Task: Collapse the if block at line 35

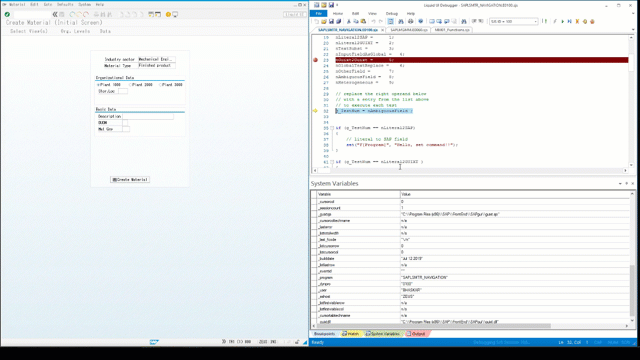Action: (332, 128)
